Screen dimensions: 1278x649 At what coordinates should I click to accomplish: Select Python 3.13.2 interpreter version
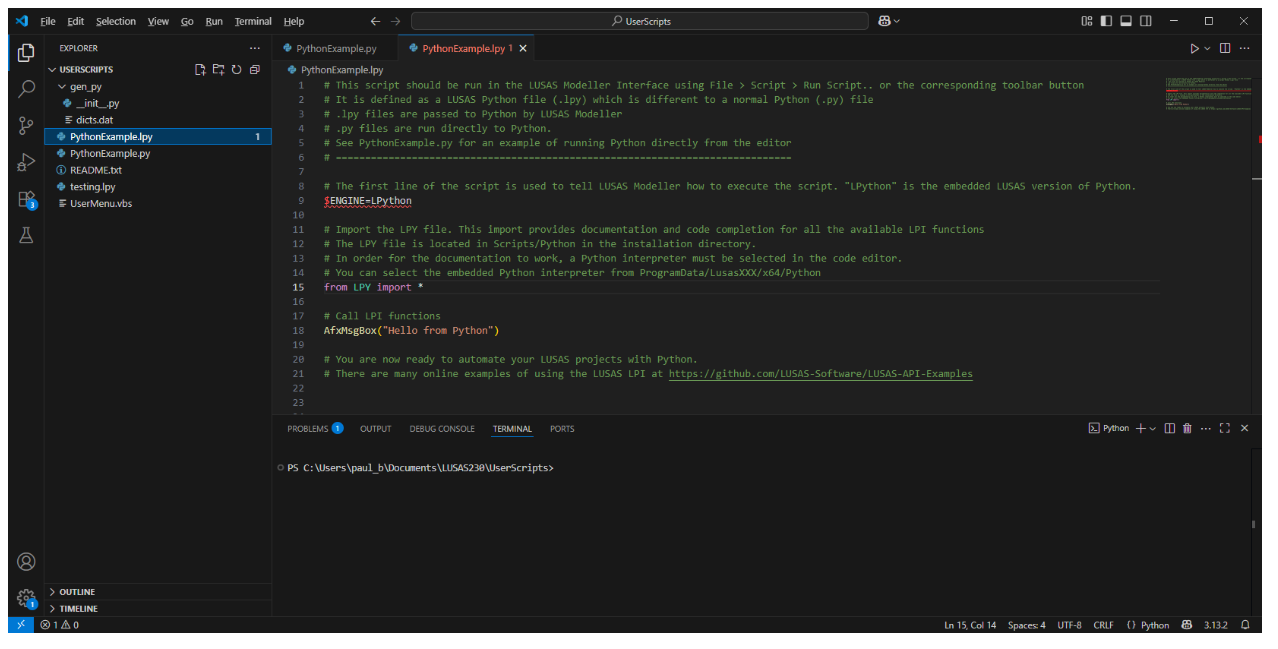click(1217, 625)
